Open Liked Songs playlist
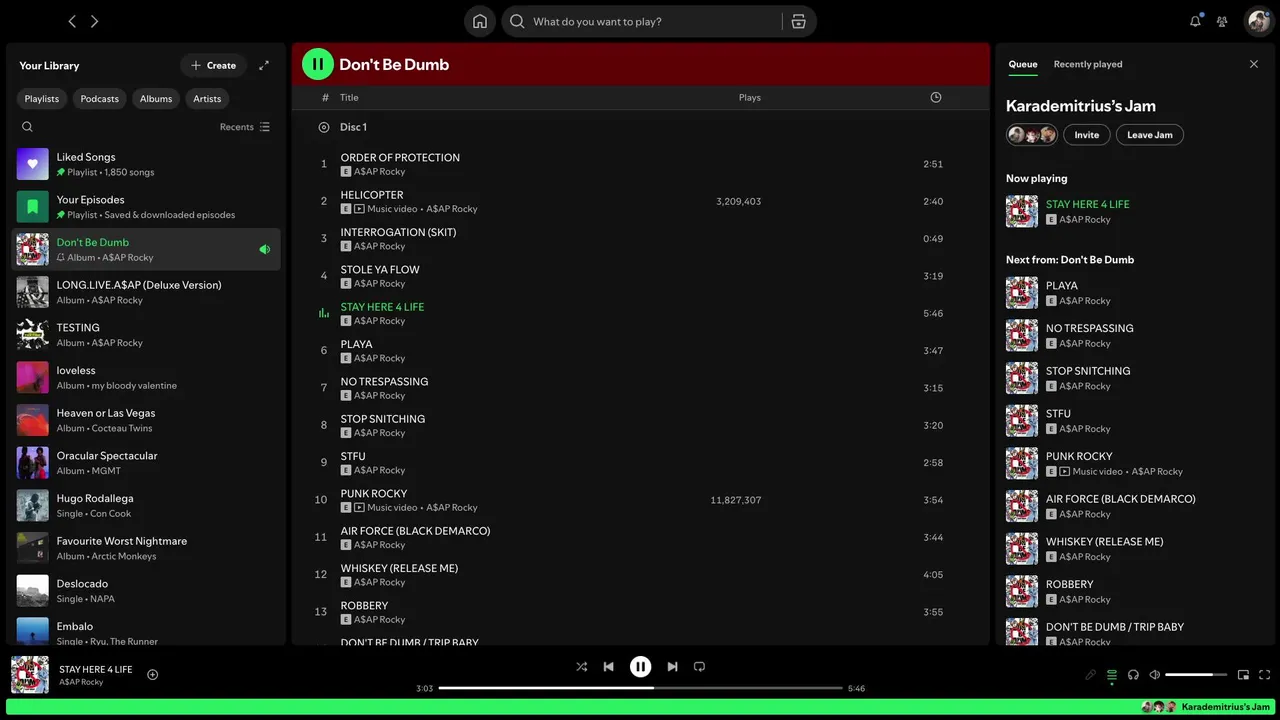 point(146,164)
